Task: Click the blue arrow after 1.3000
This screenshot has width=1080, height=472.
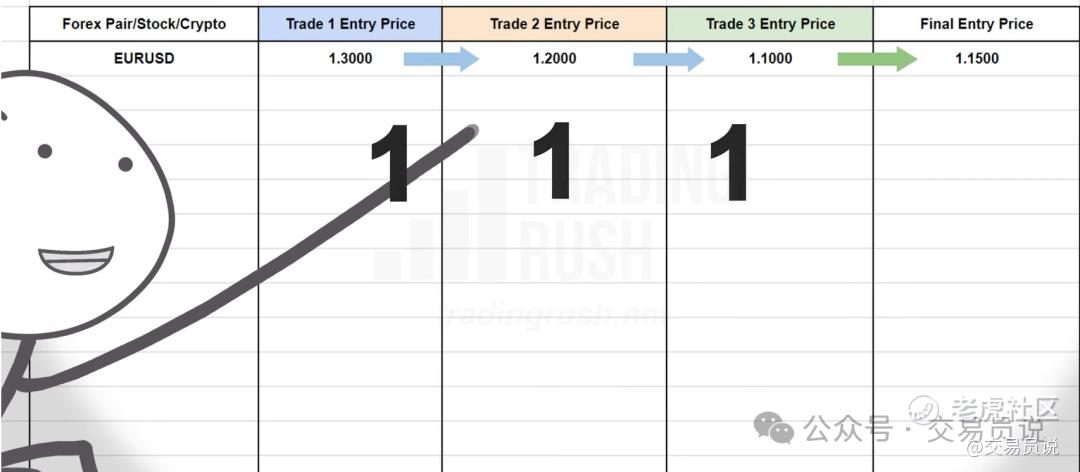Action: coord(441,59)
